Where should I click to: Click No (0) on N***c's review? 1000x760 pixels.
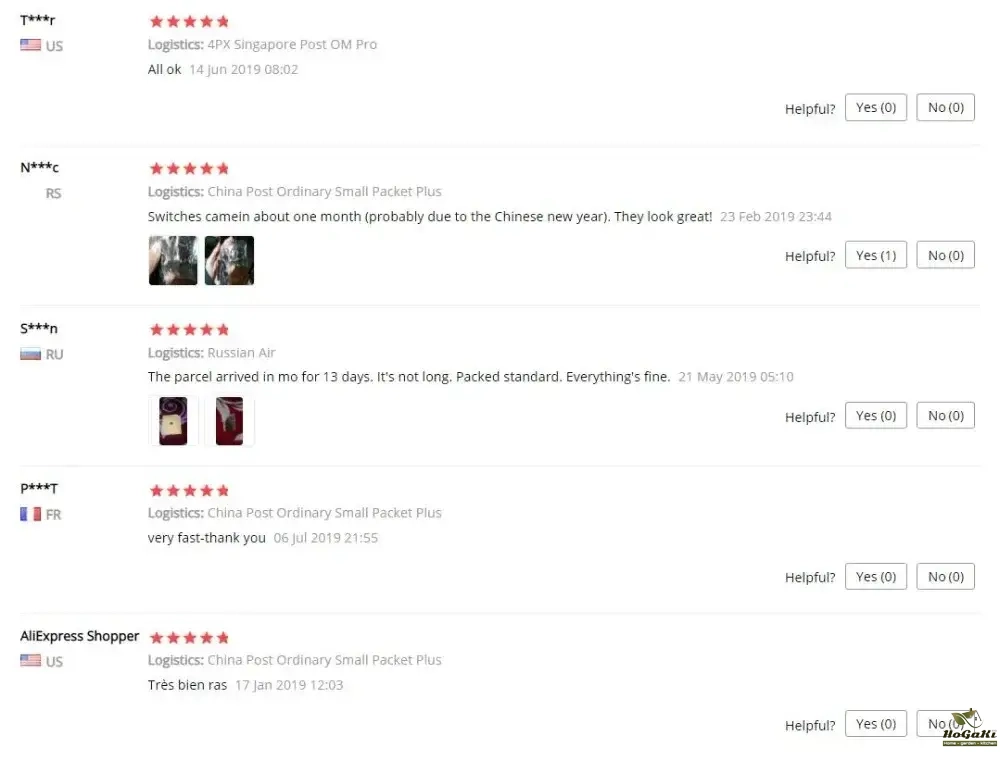coord(945,255)
